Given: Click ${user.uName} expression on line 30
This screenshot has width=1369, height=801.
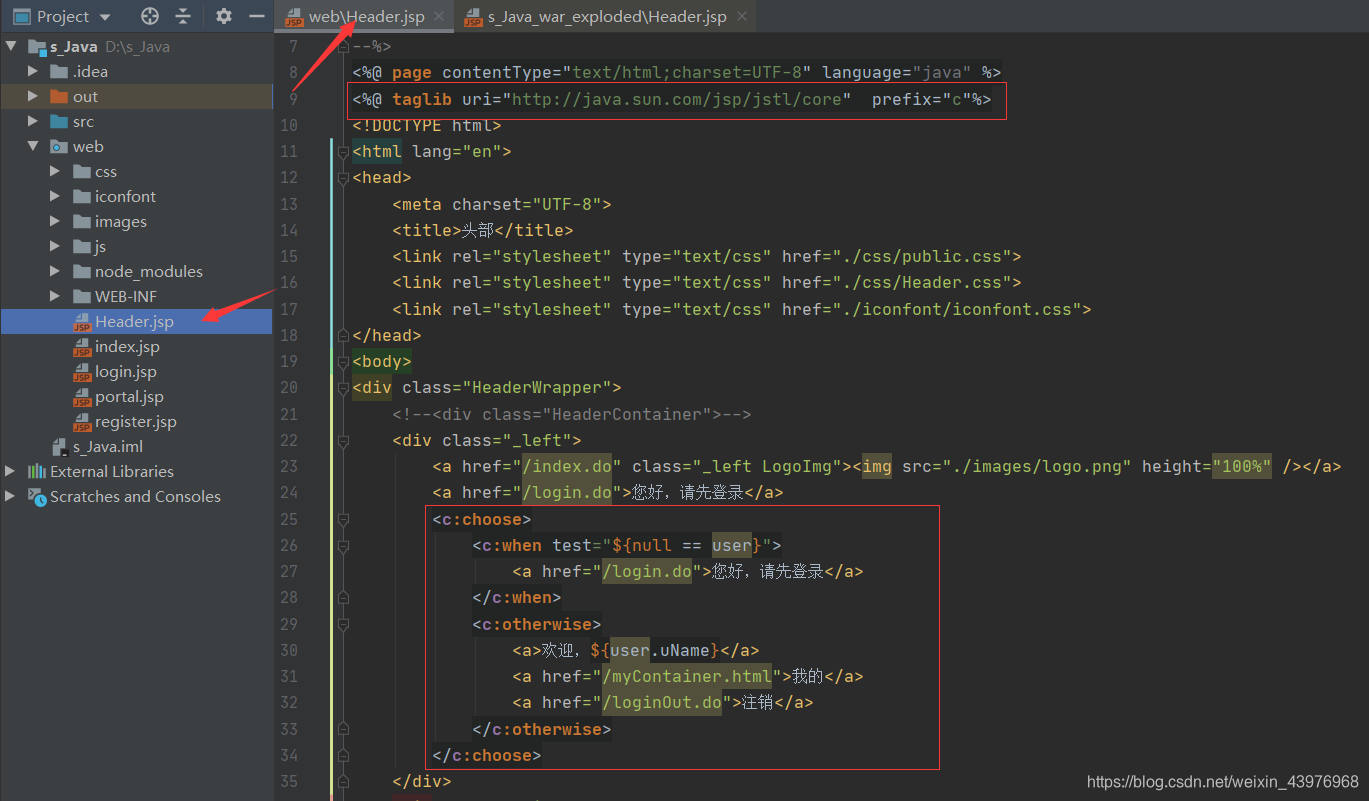Looking at the screenshot, I should tap(655, 651).
